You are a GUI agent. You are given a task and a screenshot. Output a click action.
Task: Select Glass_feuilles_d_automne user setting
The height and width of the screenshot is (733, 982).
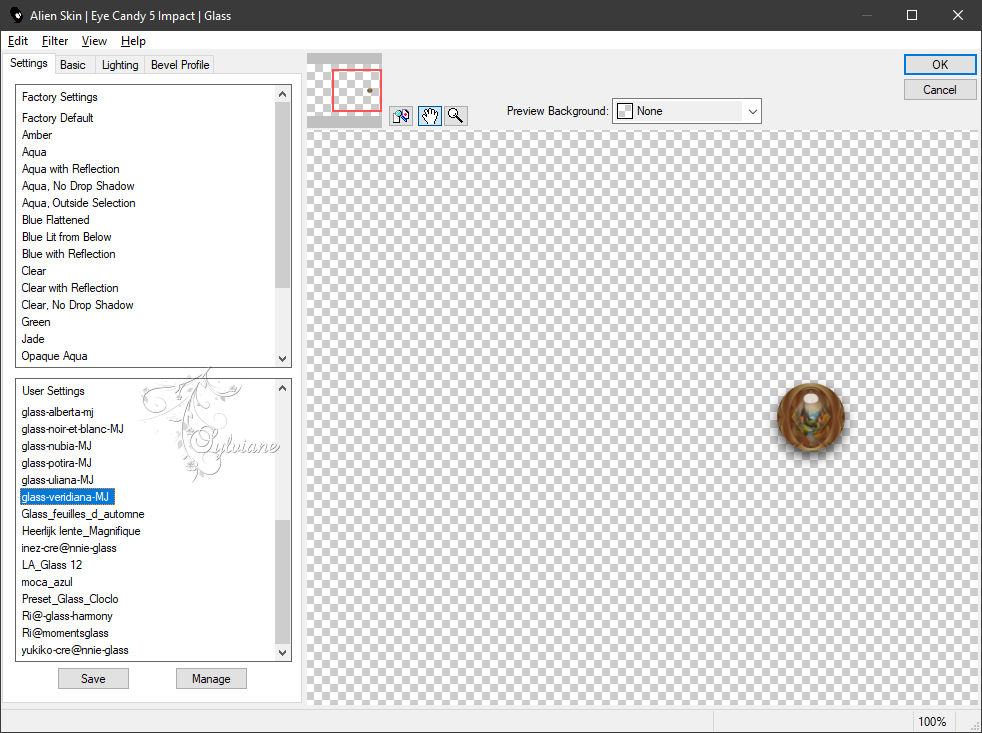point(83,514)
